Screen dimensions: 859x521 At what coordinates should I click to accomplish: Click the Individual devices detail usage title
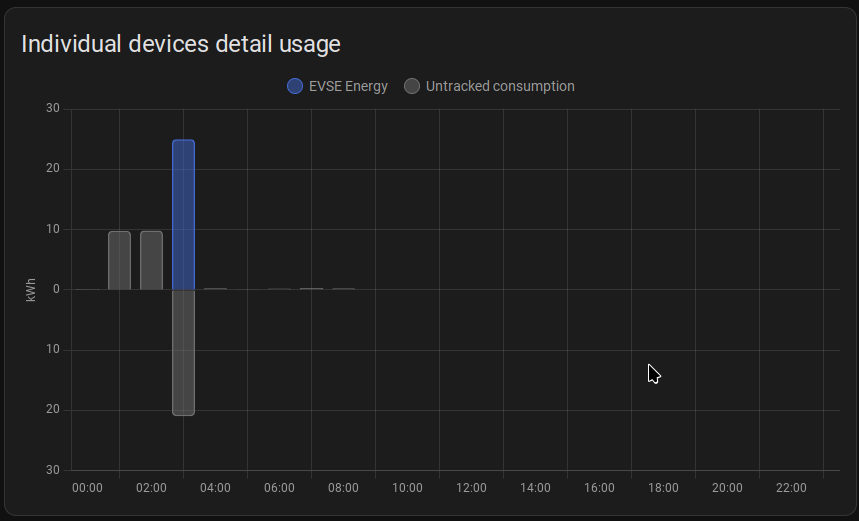(181, 44)
